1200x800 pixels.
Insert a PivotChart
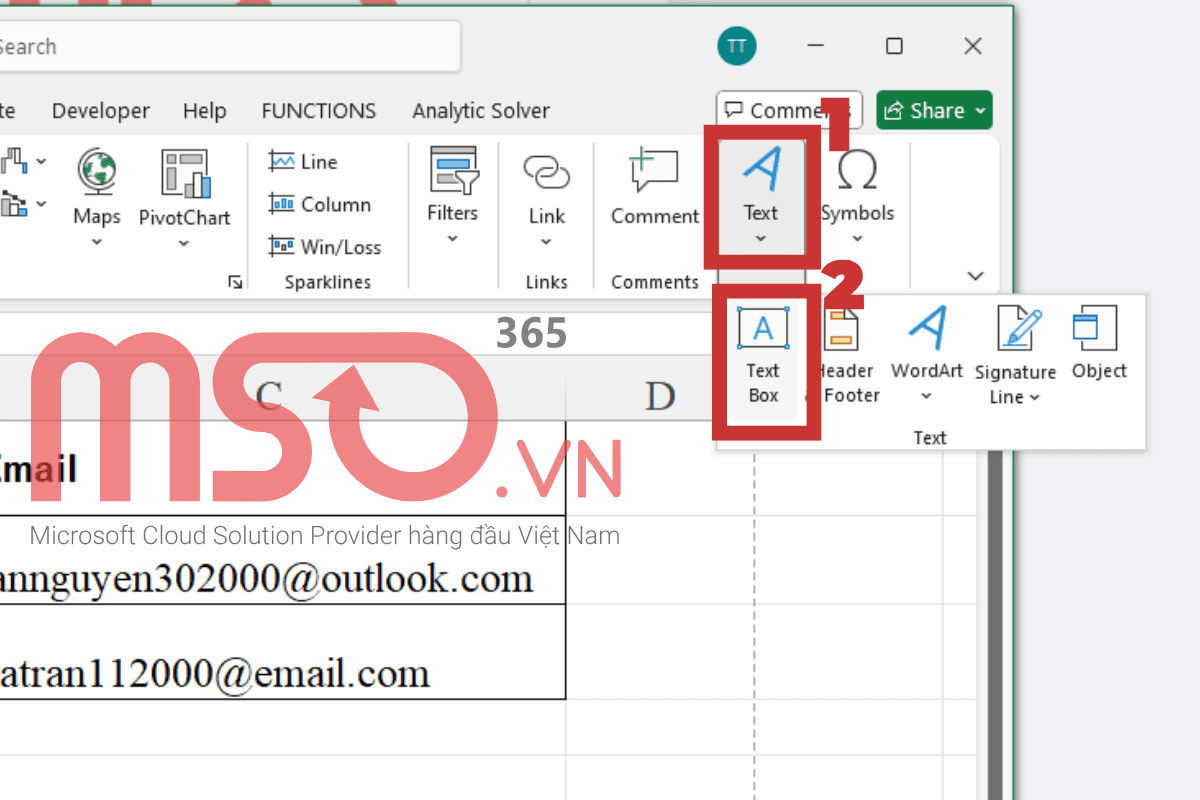click(184, 190)
